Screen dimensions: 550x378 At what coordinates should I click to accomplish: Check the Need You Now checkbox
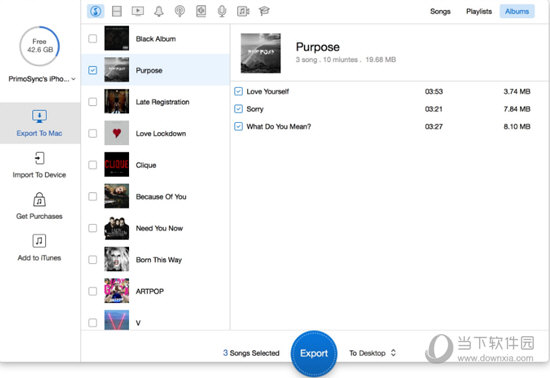(93, 228)
